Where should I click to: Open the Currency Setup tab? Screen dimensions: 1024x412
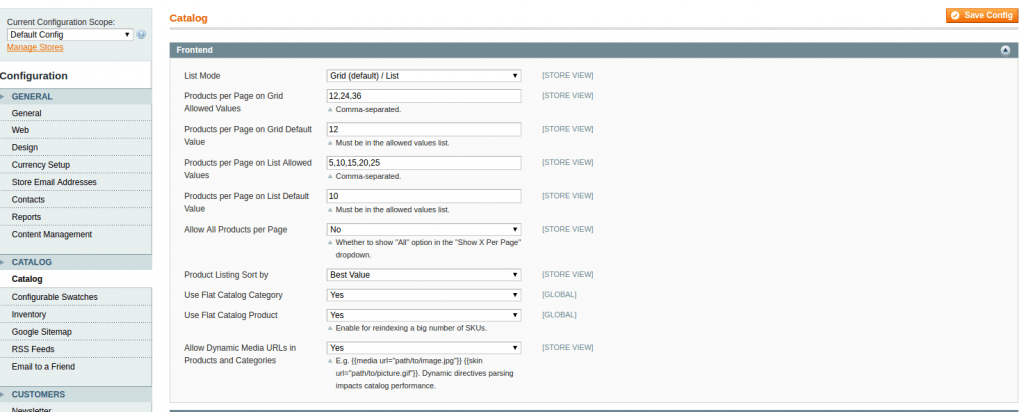76,165
